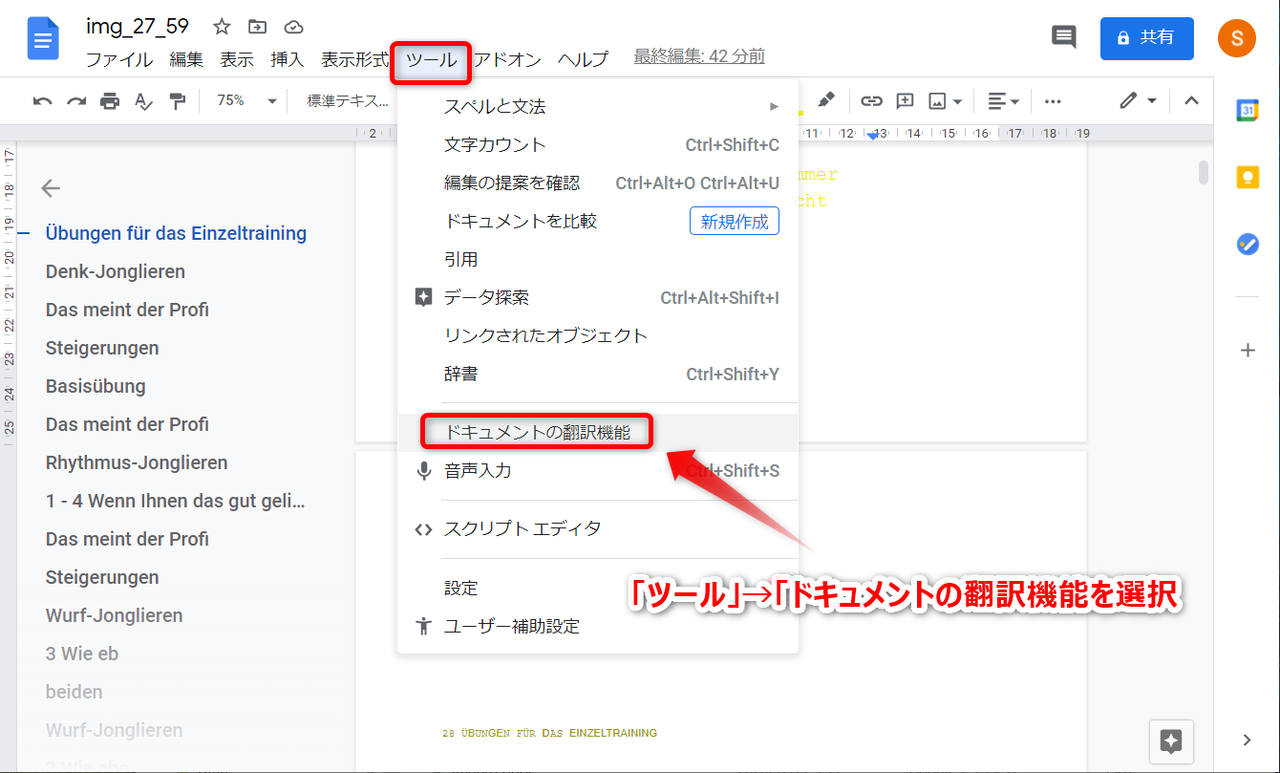Click the Redo arrow in toolbar

76,101
